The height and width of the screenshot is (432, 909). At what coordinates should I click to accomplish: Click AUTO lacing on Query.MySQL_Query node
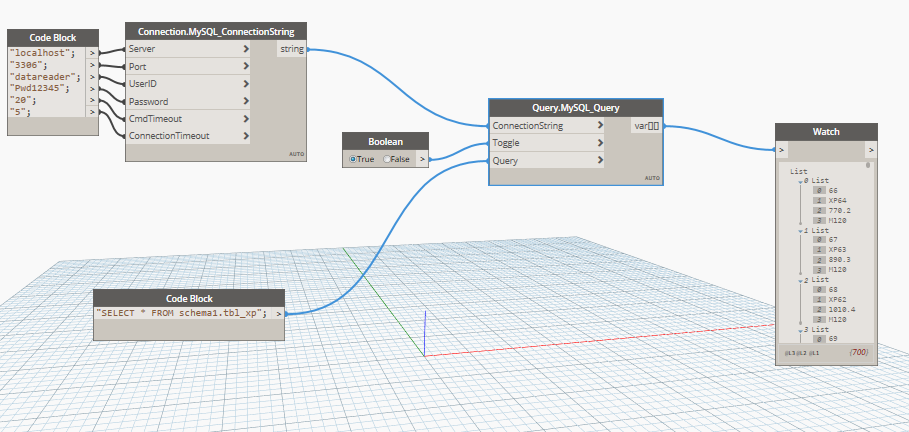click(653, 178)
